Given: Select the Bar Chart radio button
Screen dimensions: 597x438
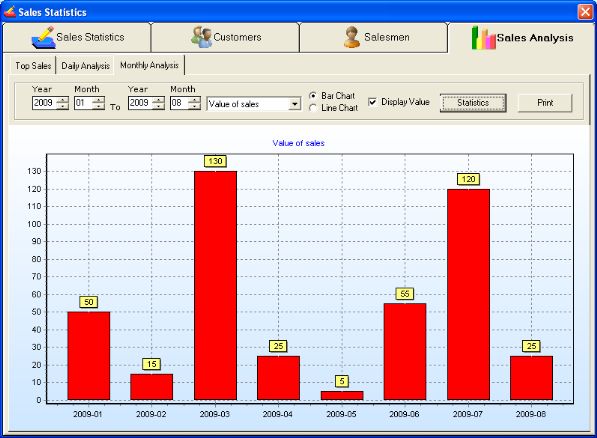Looking at the screenshot, I should [x=313, y=96].
